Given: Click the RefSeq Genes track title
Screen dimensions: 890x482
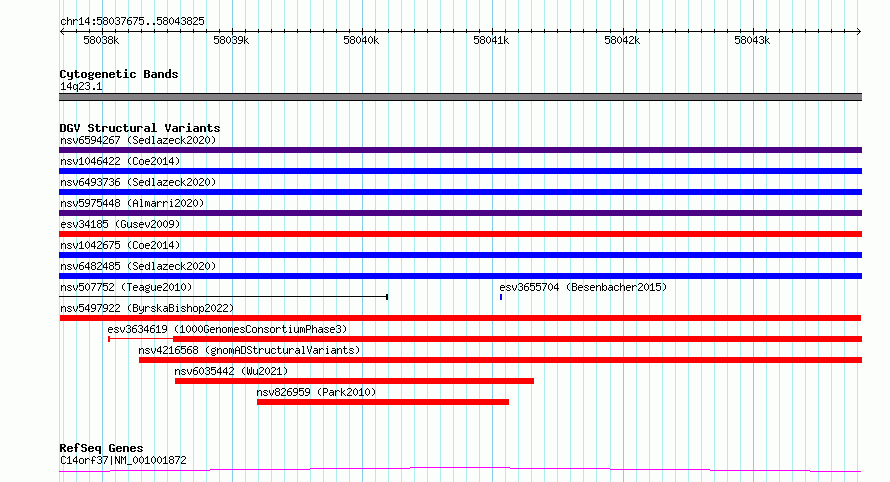Looking at the screenshot, I should pyautogui.click(x=101, y=448).
